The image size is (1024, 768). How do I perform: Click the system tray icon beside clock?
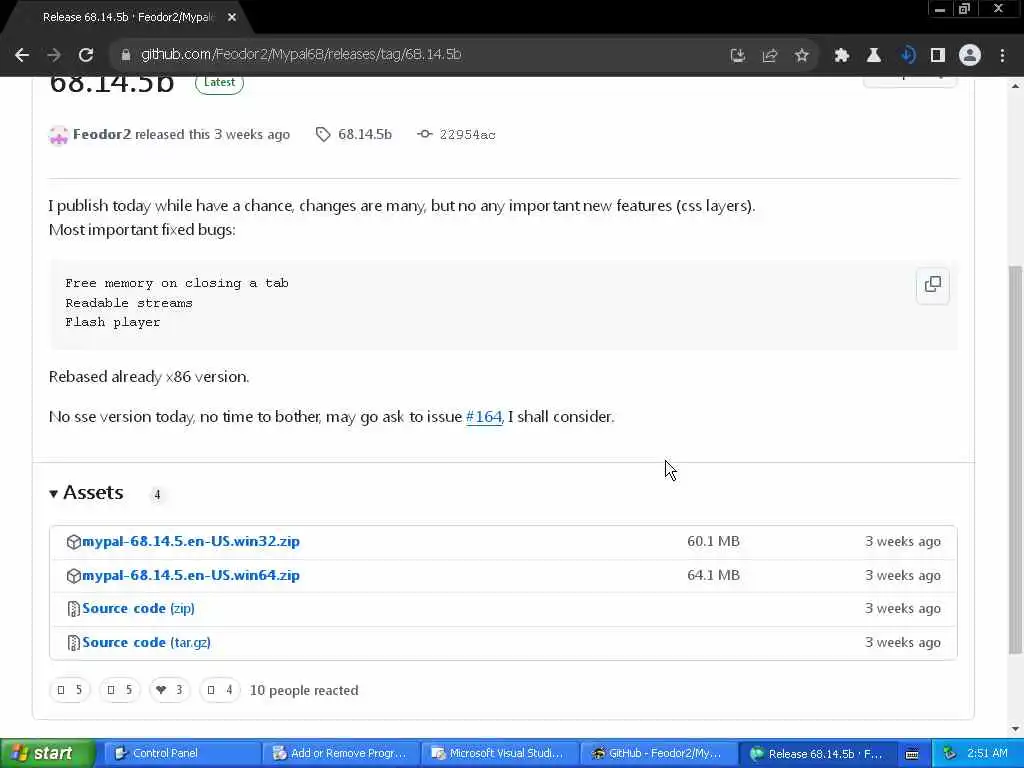click(x=950, y=754)
